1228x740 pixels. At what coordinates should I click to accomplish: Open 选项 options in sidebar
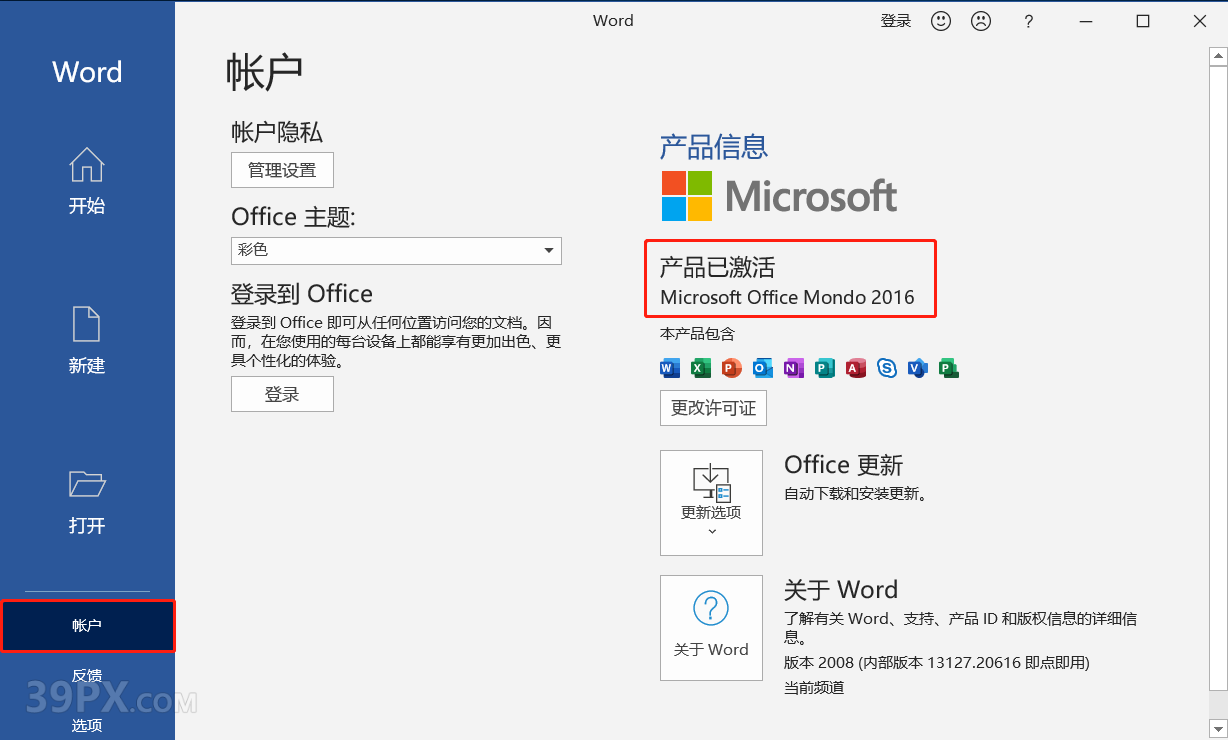[x=87, y=725]
